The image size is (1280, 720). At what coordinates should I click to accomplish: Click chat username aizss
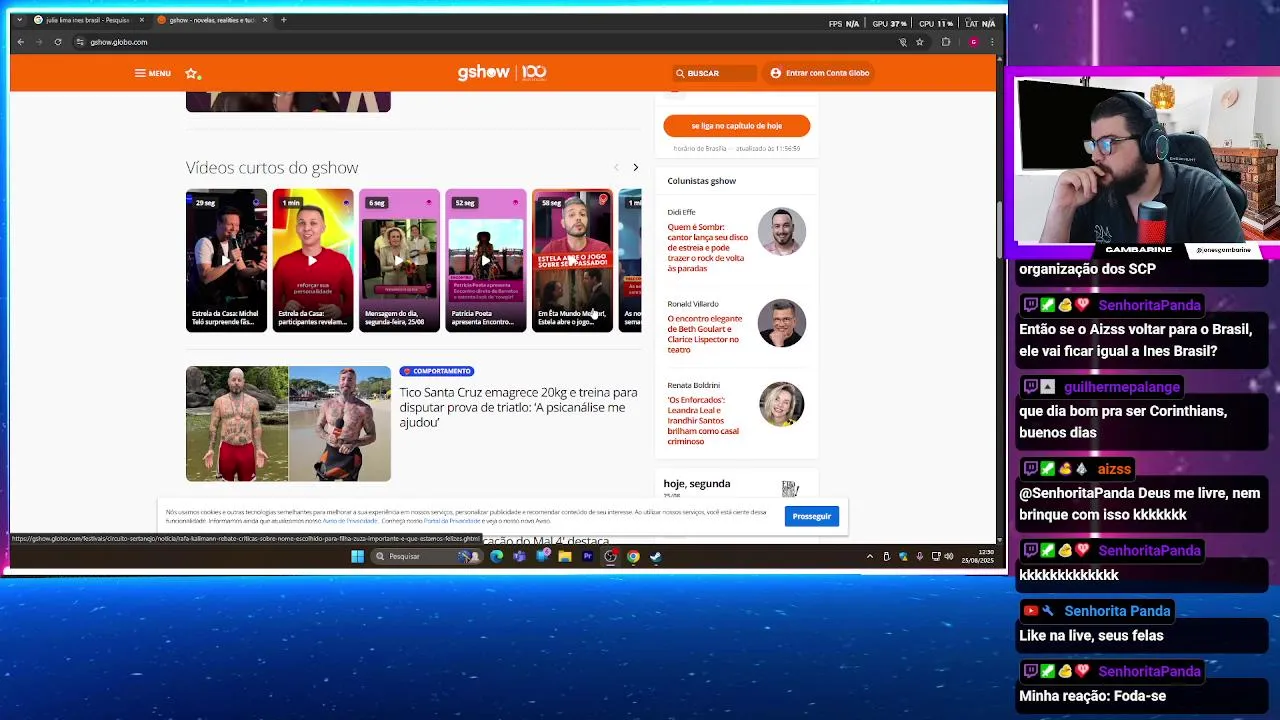[x=1114, y=469]
